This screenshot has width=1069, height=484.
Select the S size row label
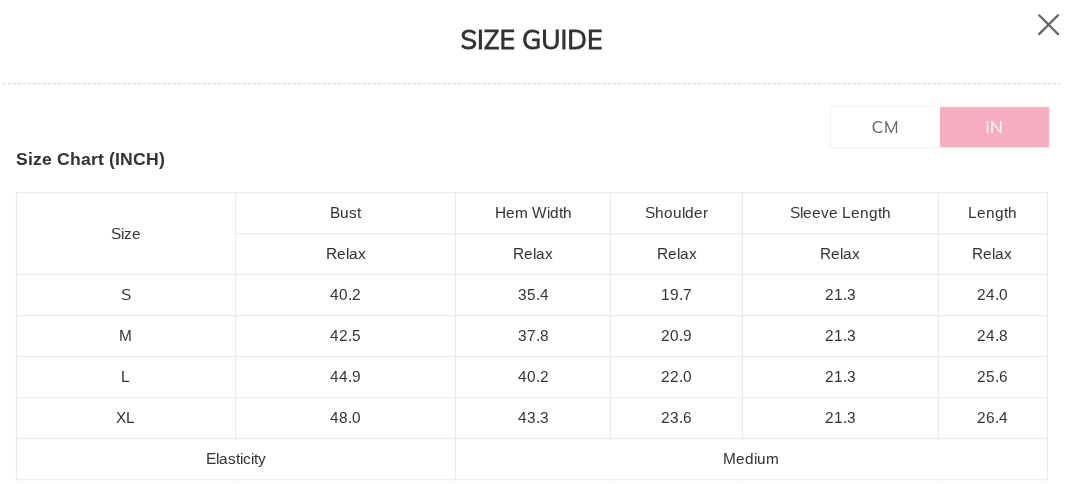coord(126,295)
